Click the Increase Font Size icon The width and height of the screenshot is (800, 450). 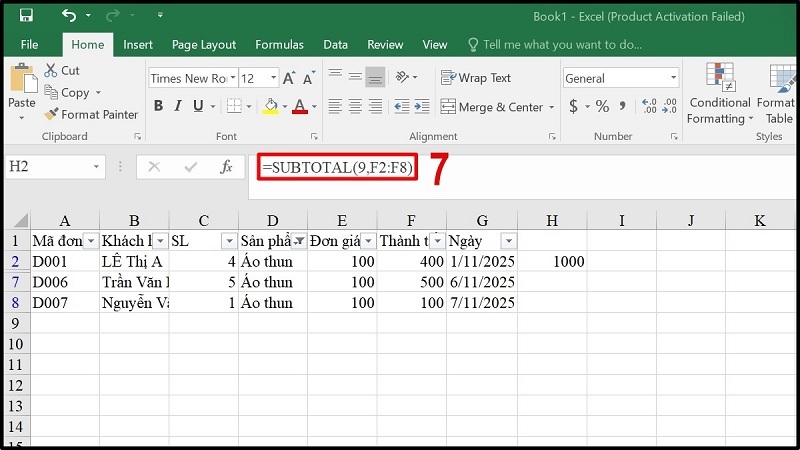pyautogui.click(x=289, y=78)
